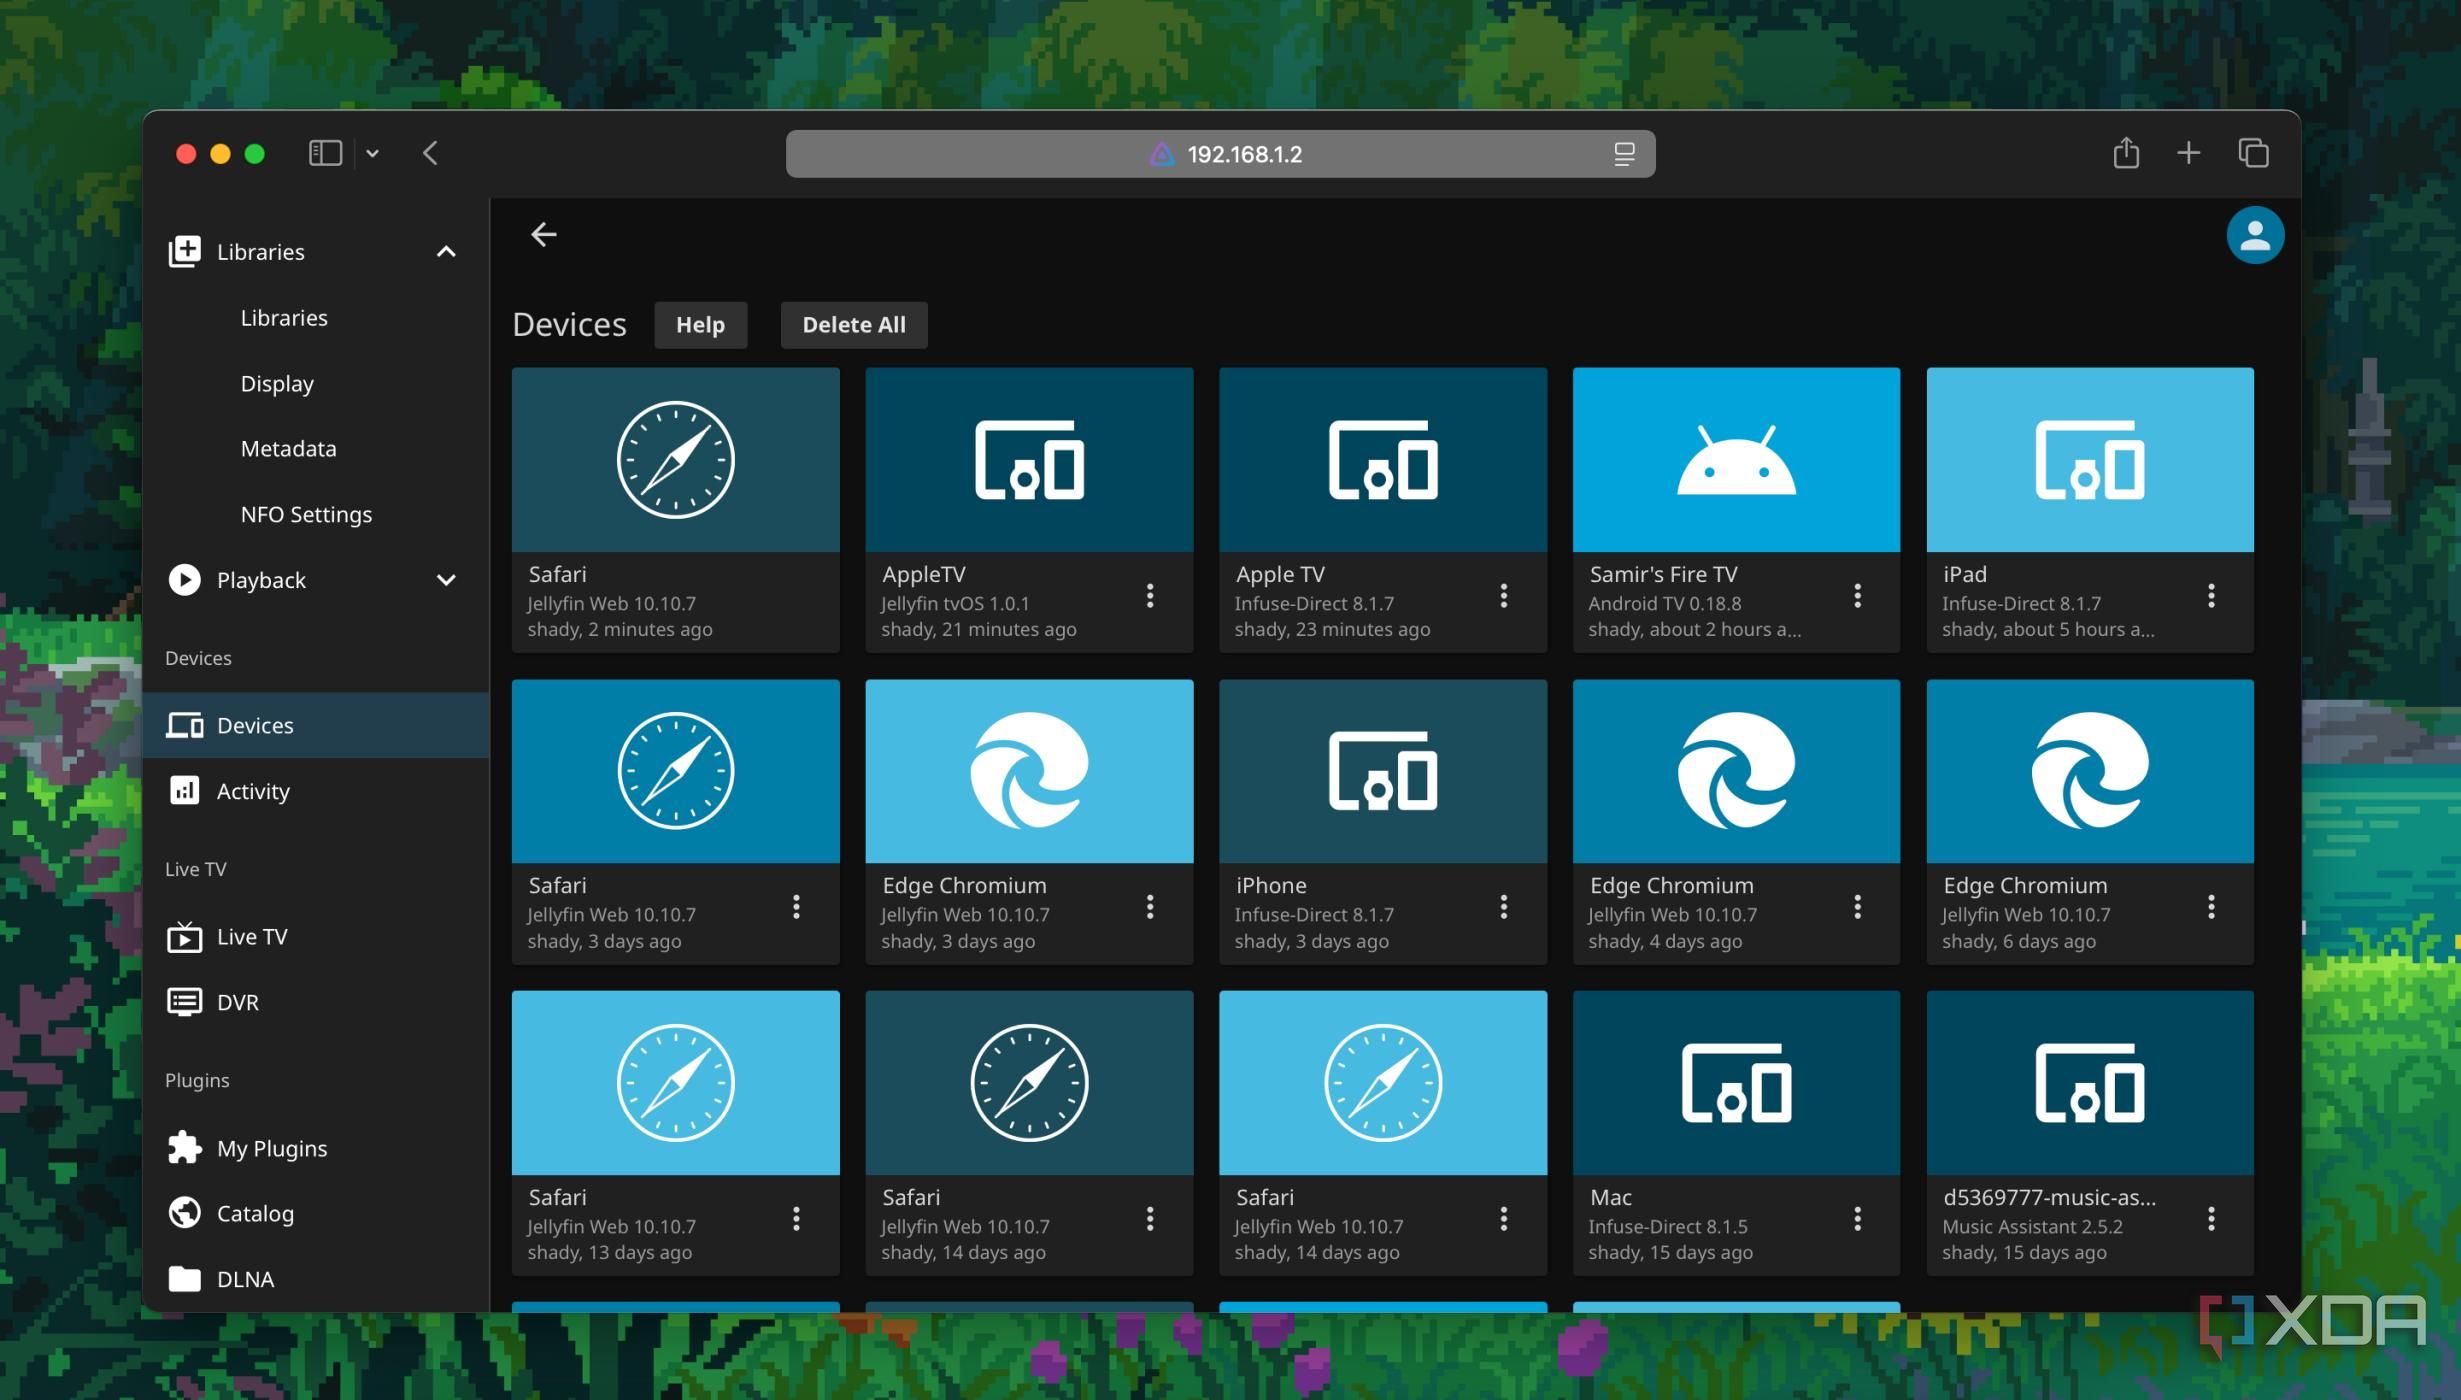
Task: Click the Devices page heading
Action: coord(569,324)
